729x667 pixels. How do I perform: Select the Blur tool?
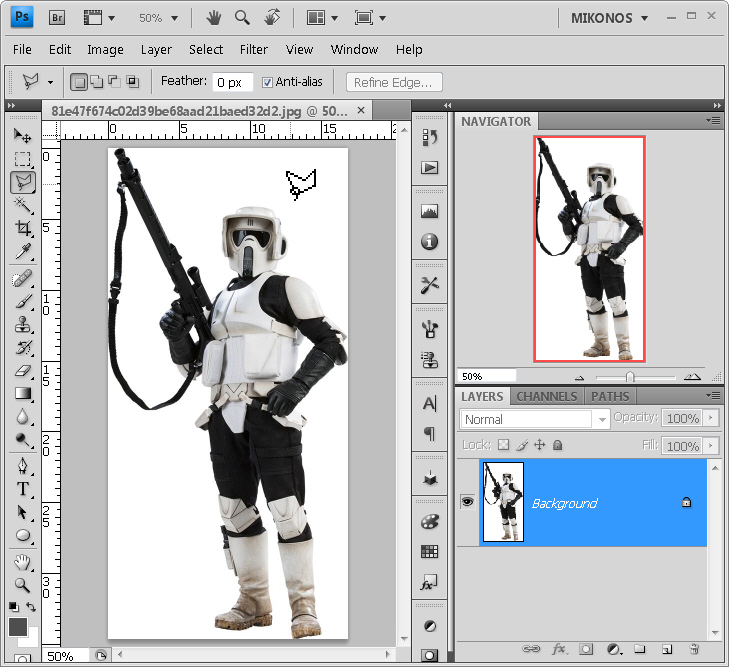22,416
